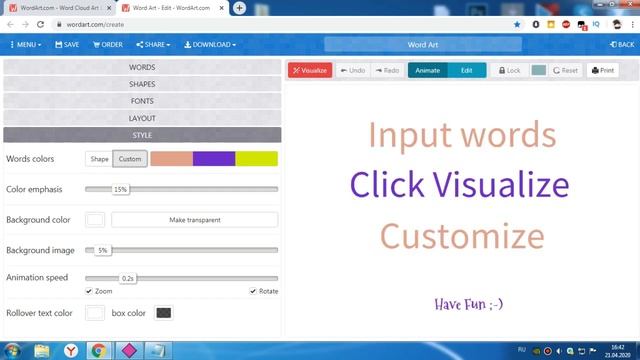Click the Chrome taskbar icon
640x360 pixels.
coord(98,351)
